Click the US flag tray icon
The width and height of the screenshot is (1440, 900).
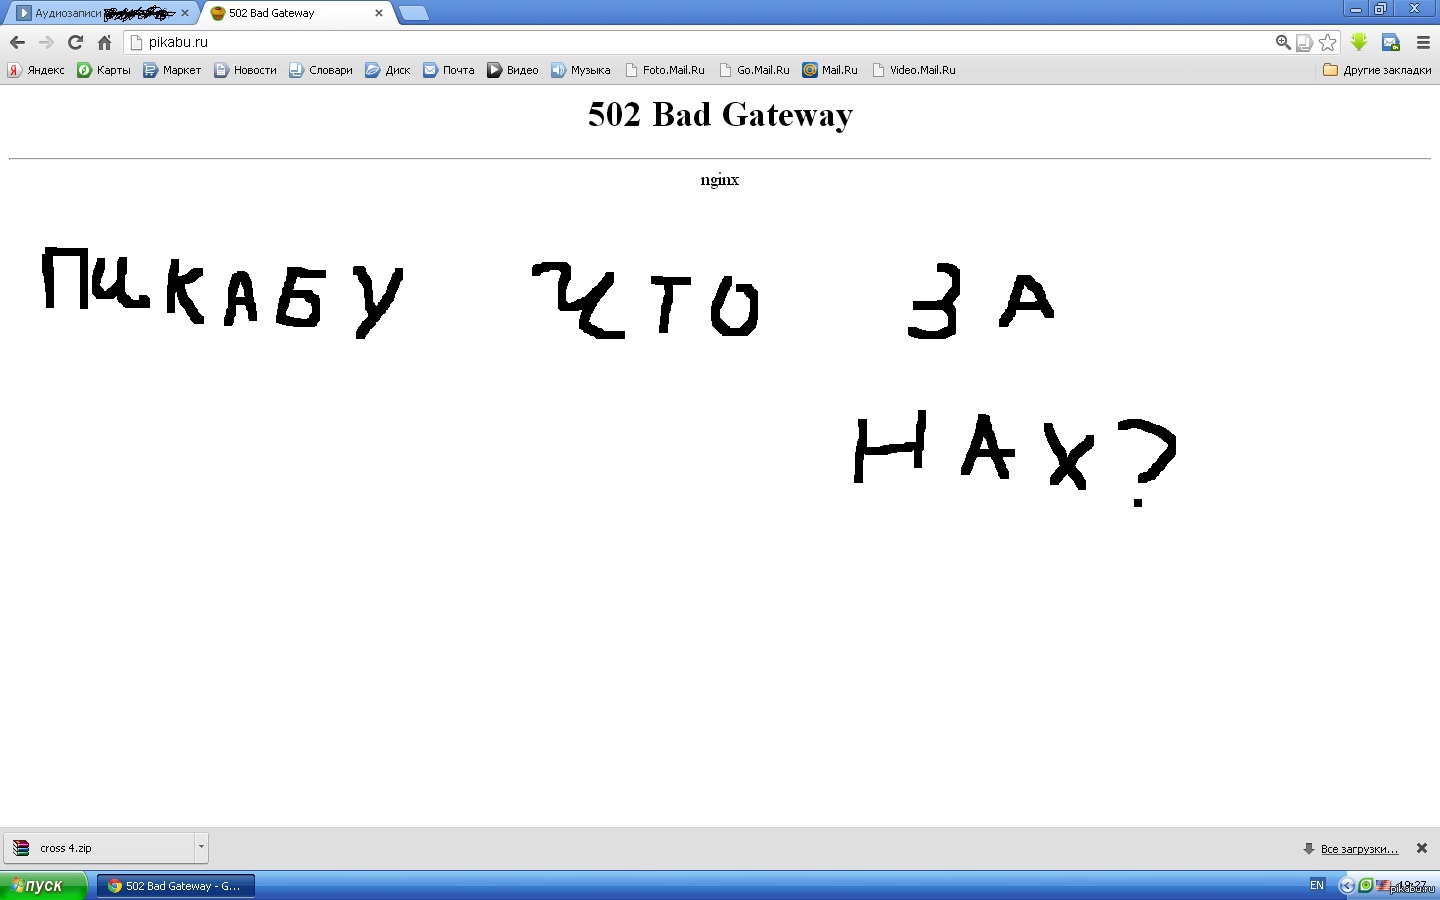(x=1383, y=886)
